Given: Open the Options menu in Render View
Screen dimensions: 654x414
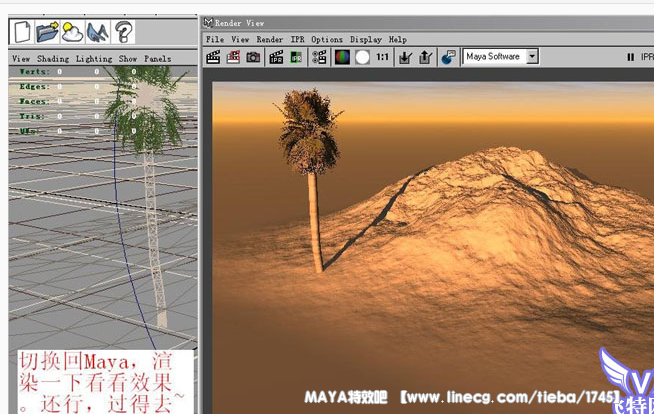Looking at the screenshot, I should coord(326,40).
